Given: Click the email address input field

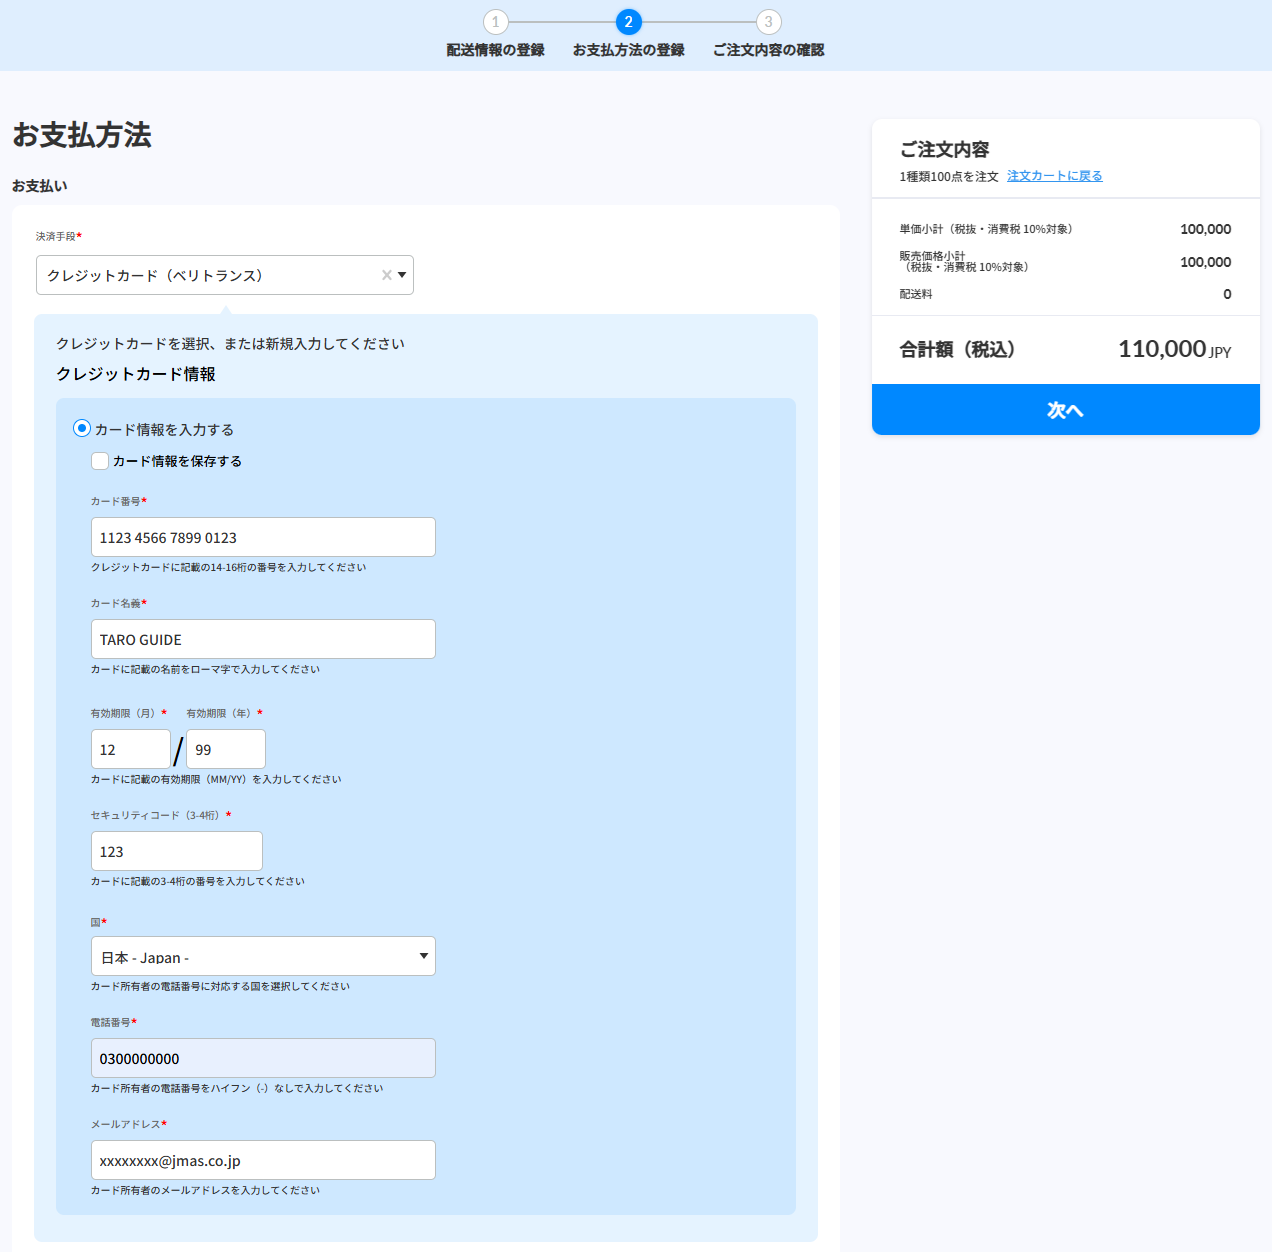Looking at the screenshot, I should click(263, 1160).
